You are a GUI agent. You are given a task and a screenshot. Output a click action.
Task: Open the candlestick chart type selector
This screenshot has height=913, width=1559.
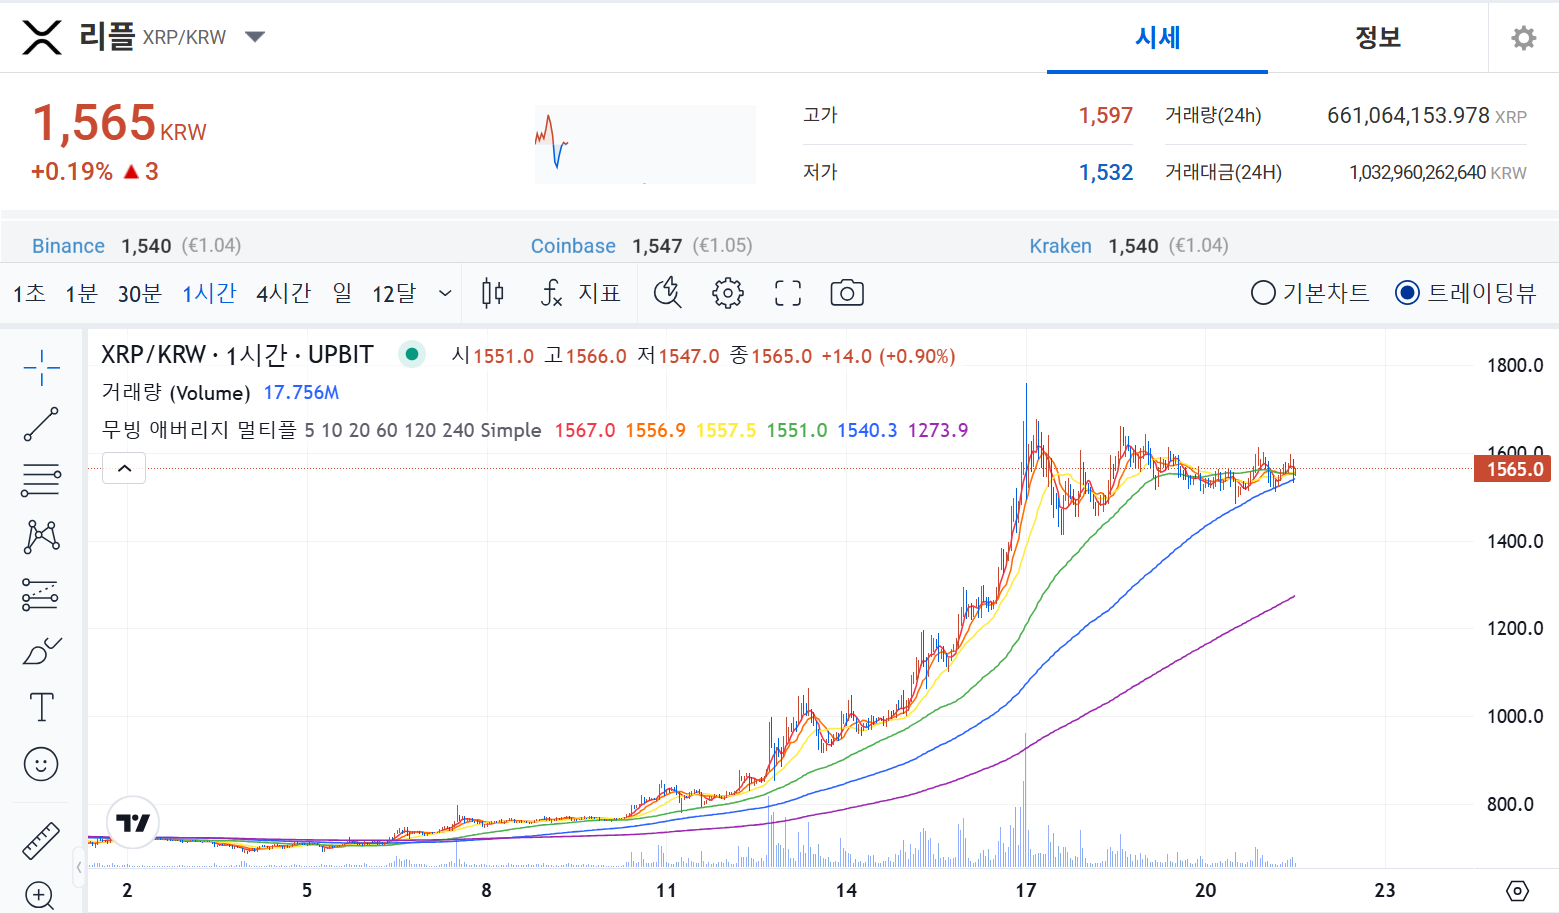[492, 293]
